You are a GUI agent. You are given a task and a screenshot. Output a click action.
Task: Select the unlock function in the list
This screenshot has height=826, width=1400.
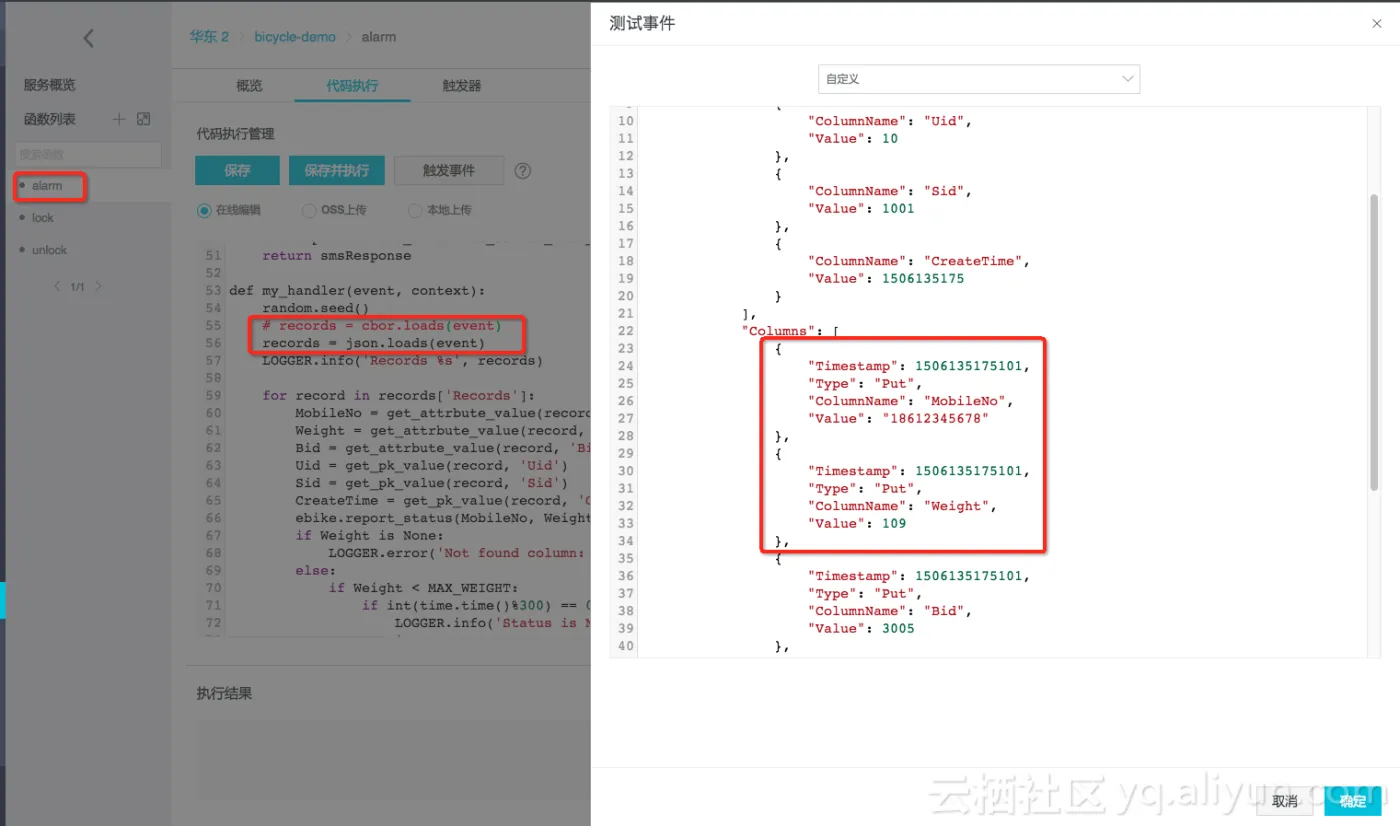(x=49, y=250)
